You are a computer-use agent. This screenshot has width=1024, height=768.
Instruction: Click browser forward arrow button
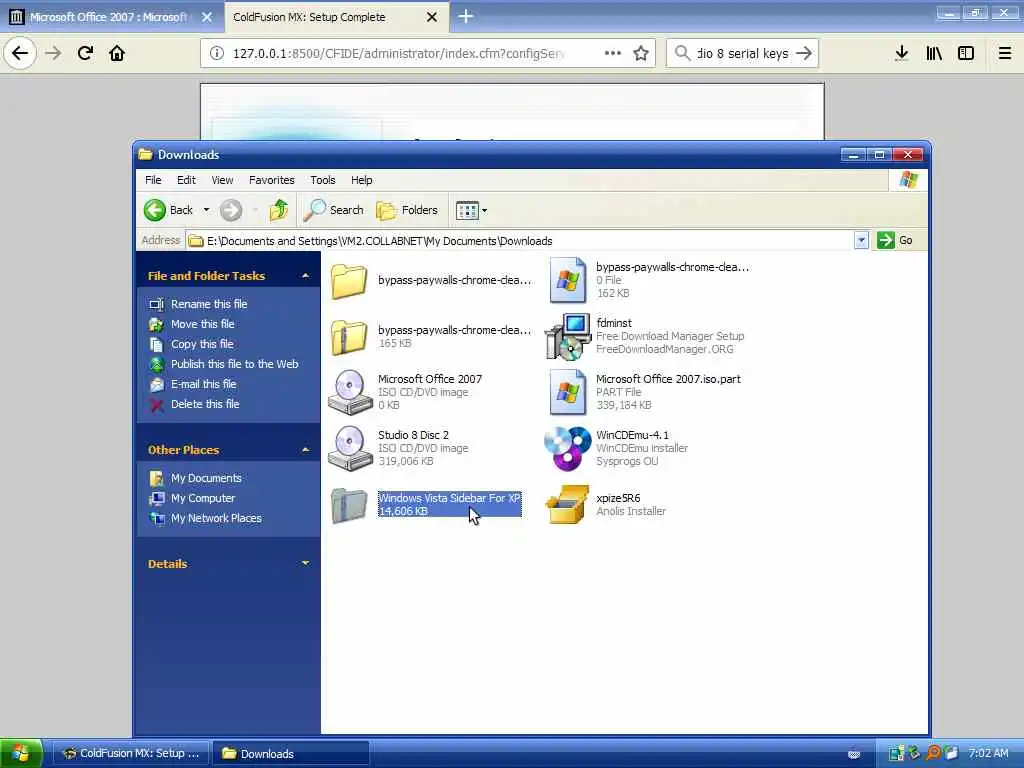coord(53,53)
